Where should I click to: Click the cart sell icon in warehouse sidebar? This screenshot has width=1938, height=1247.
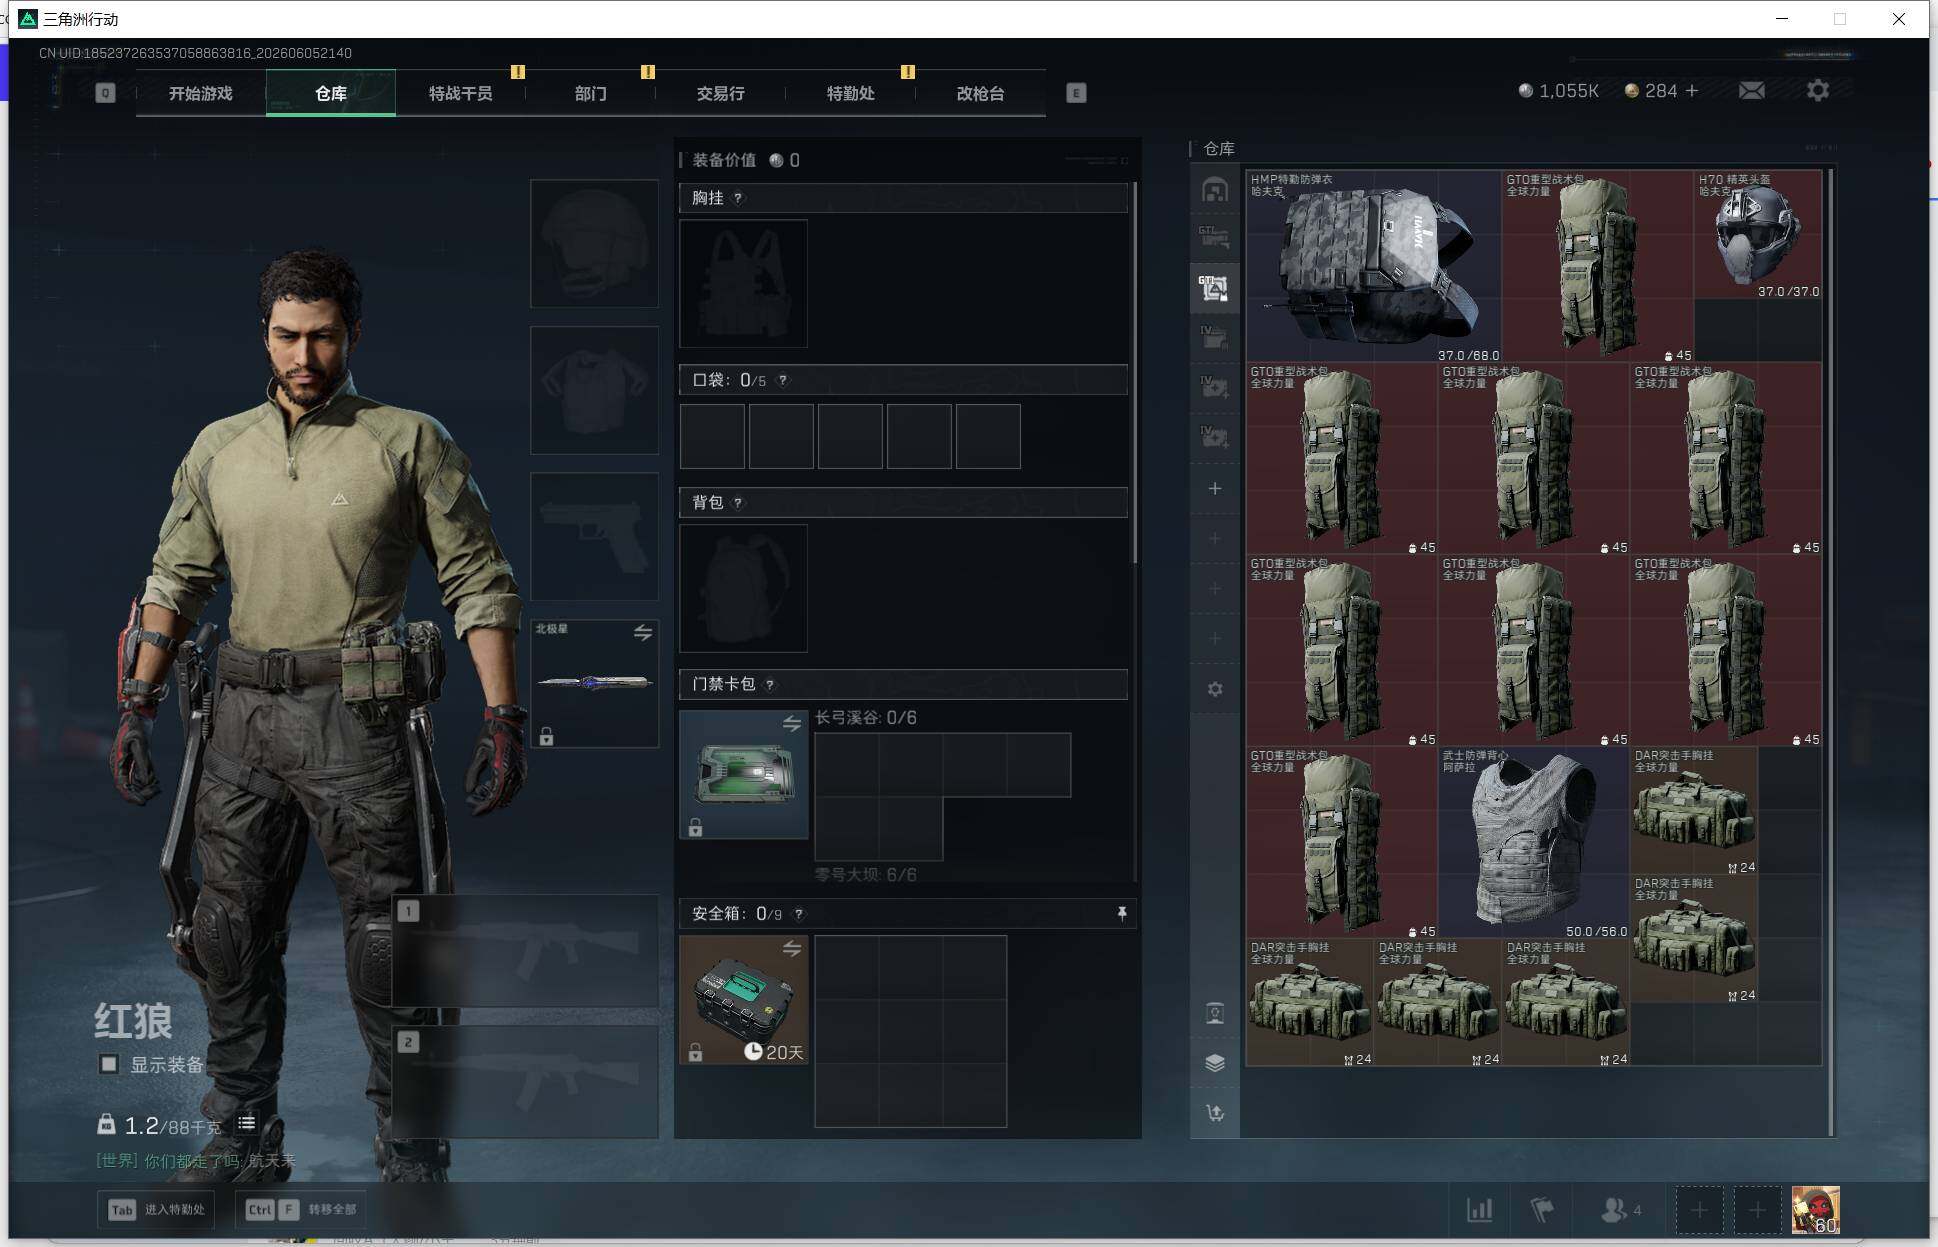[x=1215, y=1113]
